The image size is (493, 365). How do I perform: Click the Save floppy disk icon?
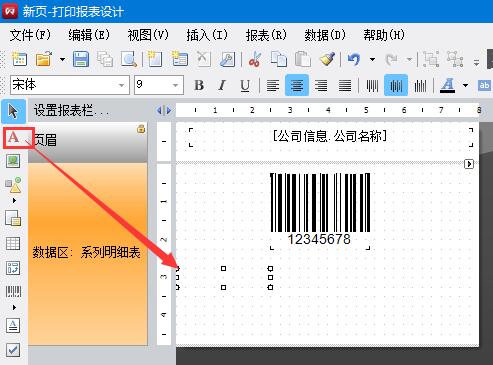tap(81, 59)
